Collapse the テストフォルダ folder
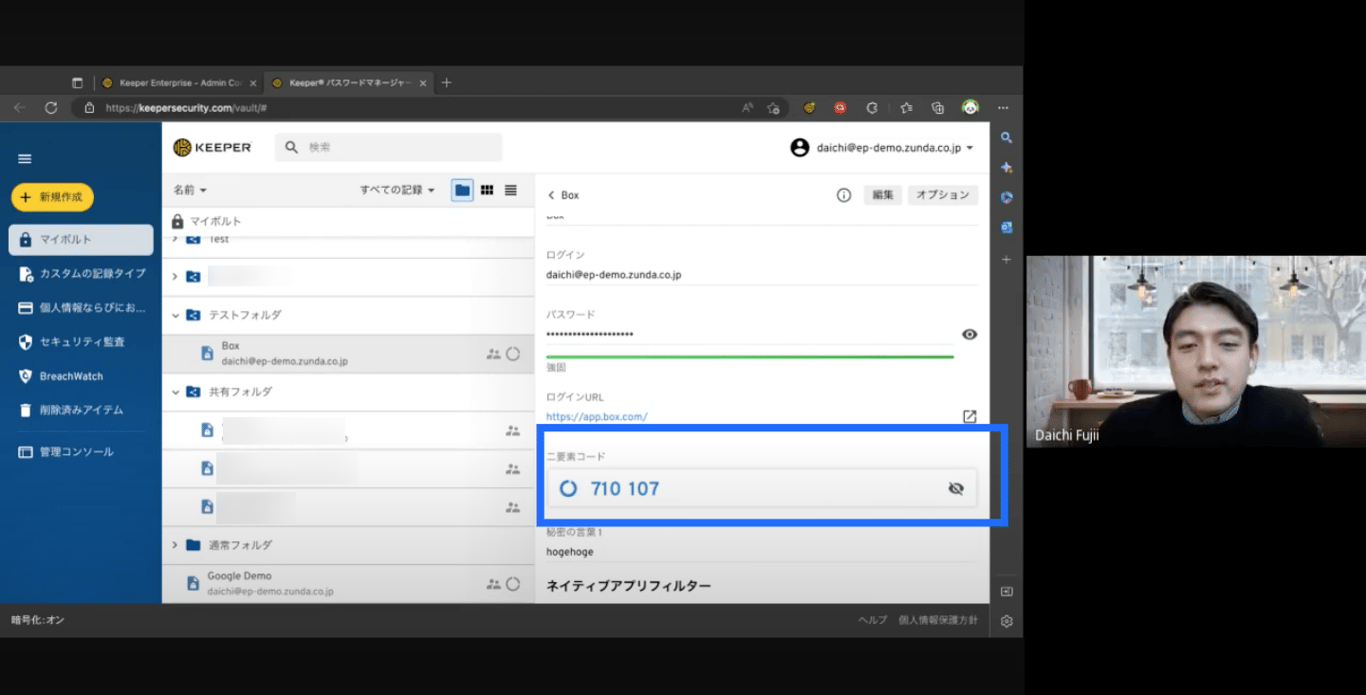Image resolution: width=1366 pixels, height=695 pixels. coord(175,314)
